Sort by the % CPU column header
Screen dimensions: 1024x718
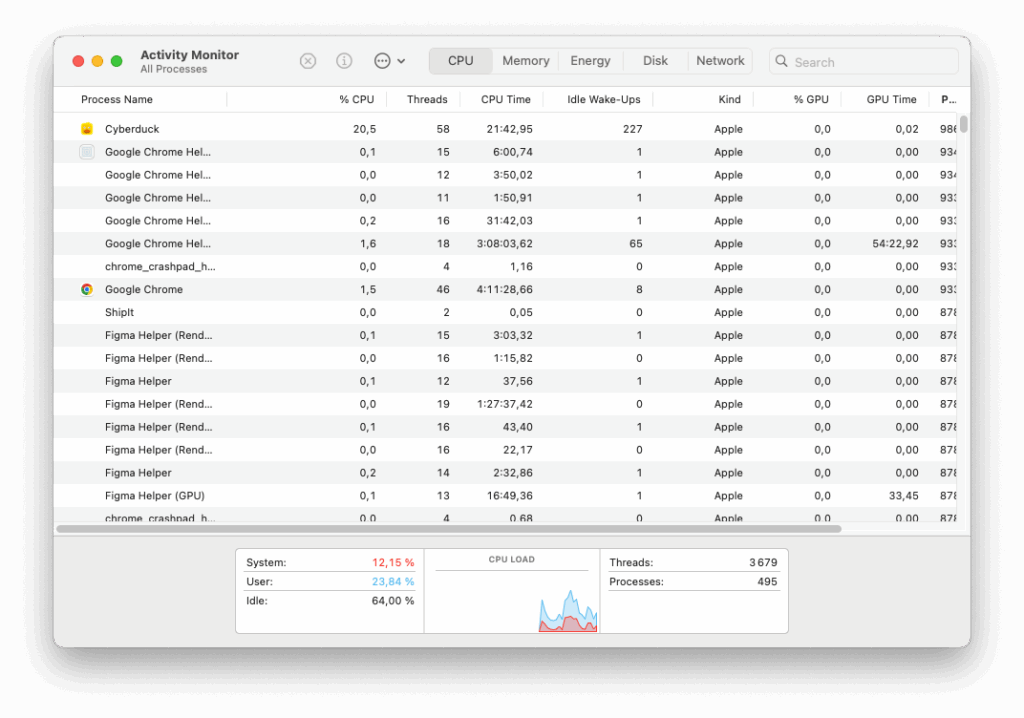356,99
